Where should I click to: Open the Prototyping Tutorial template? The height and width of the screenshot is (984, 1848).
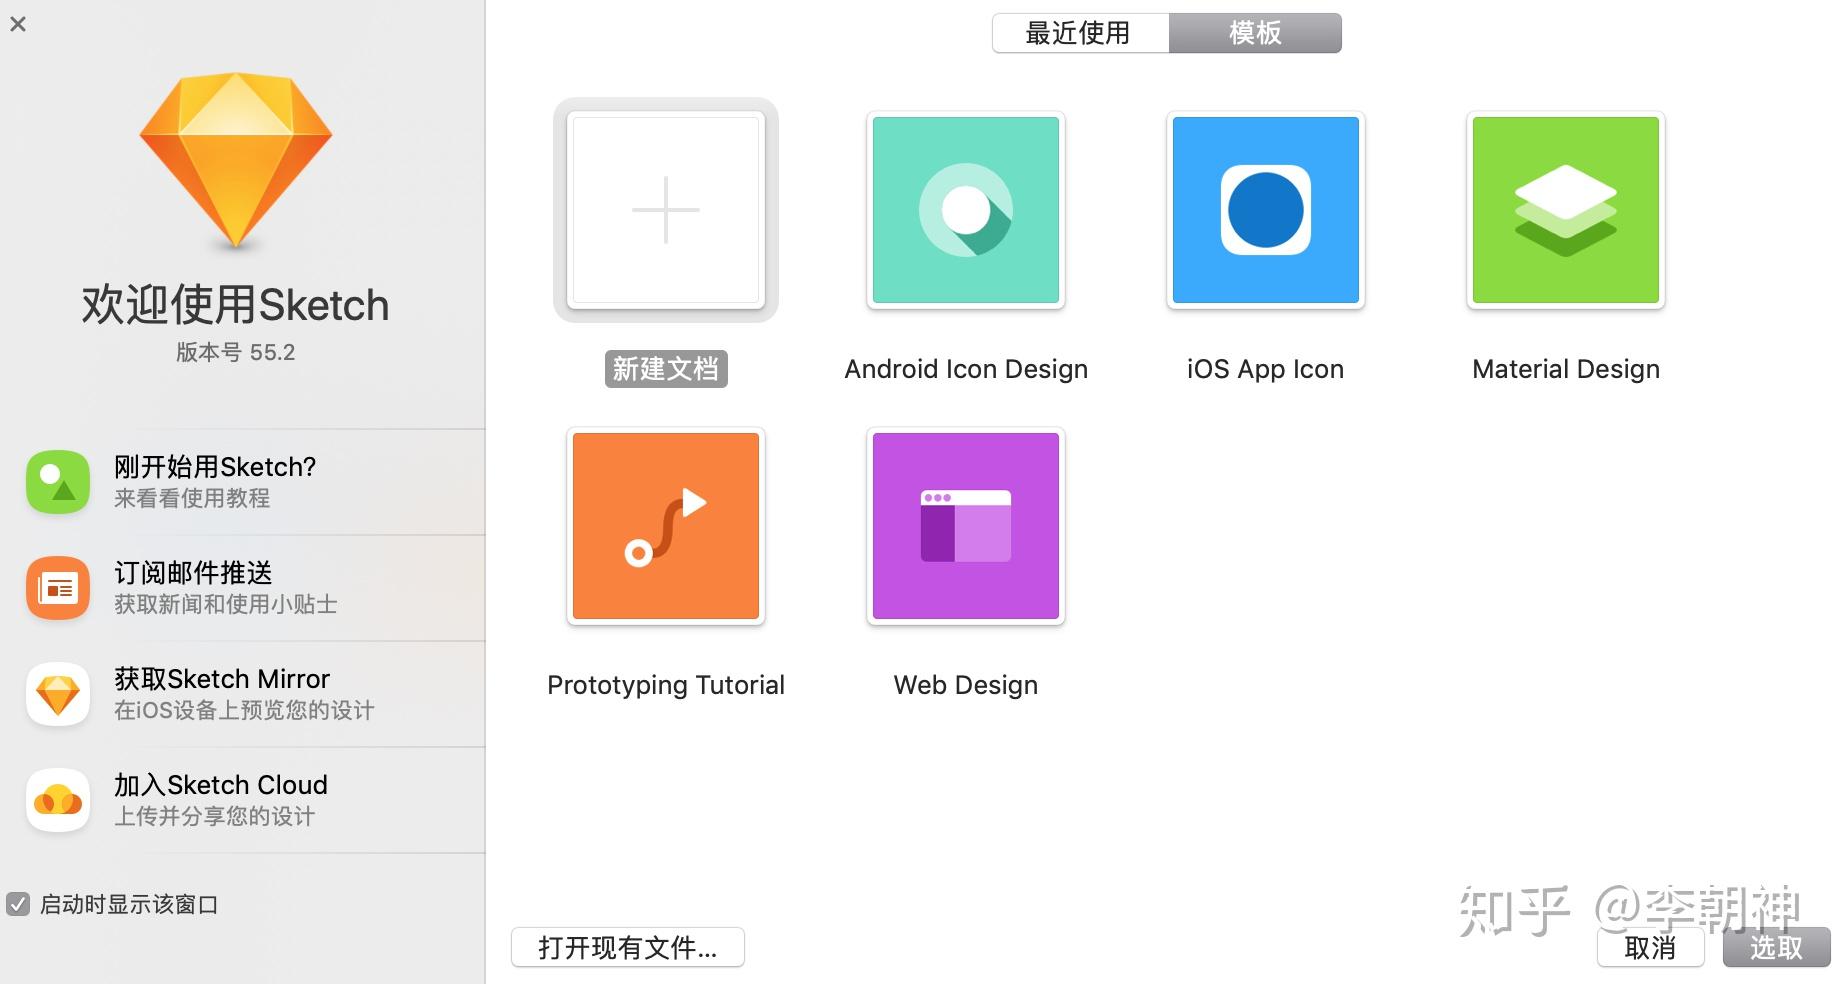click(x=665, y=526)
